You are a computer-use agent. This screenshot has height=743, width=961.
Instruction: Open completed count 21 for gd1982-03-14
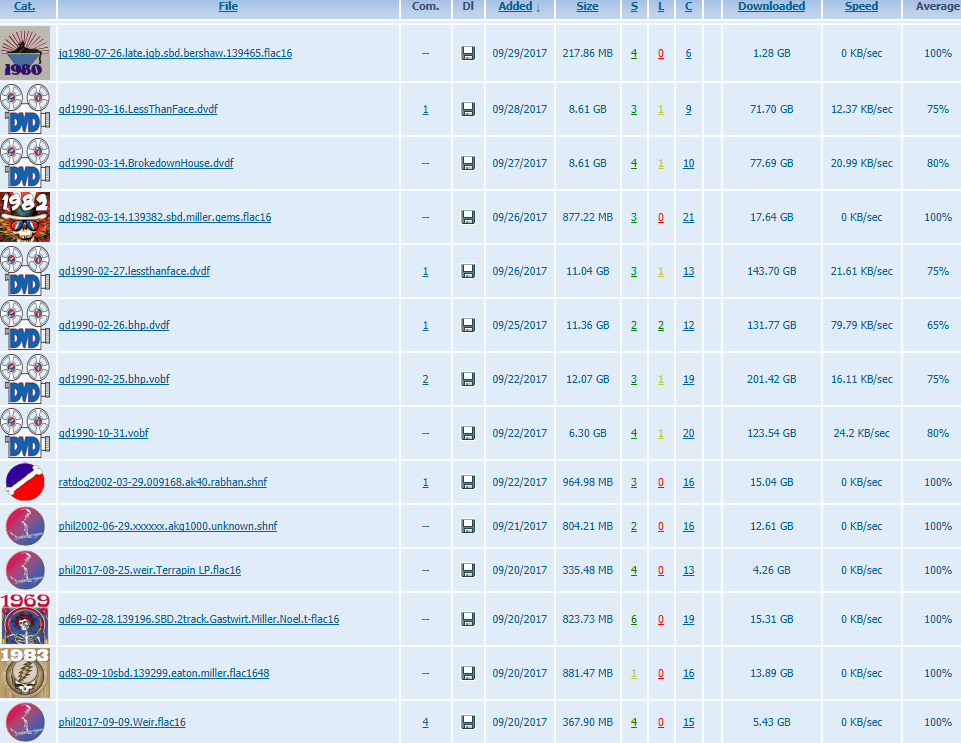(x=688, y=217)
